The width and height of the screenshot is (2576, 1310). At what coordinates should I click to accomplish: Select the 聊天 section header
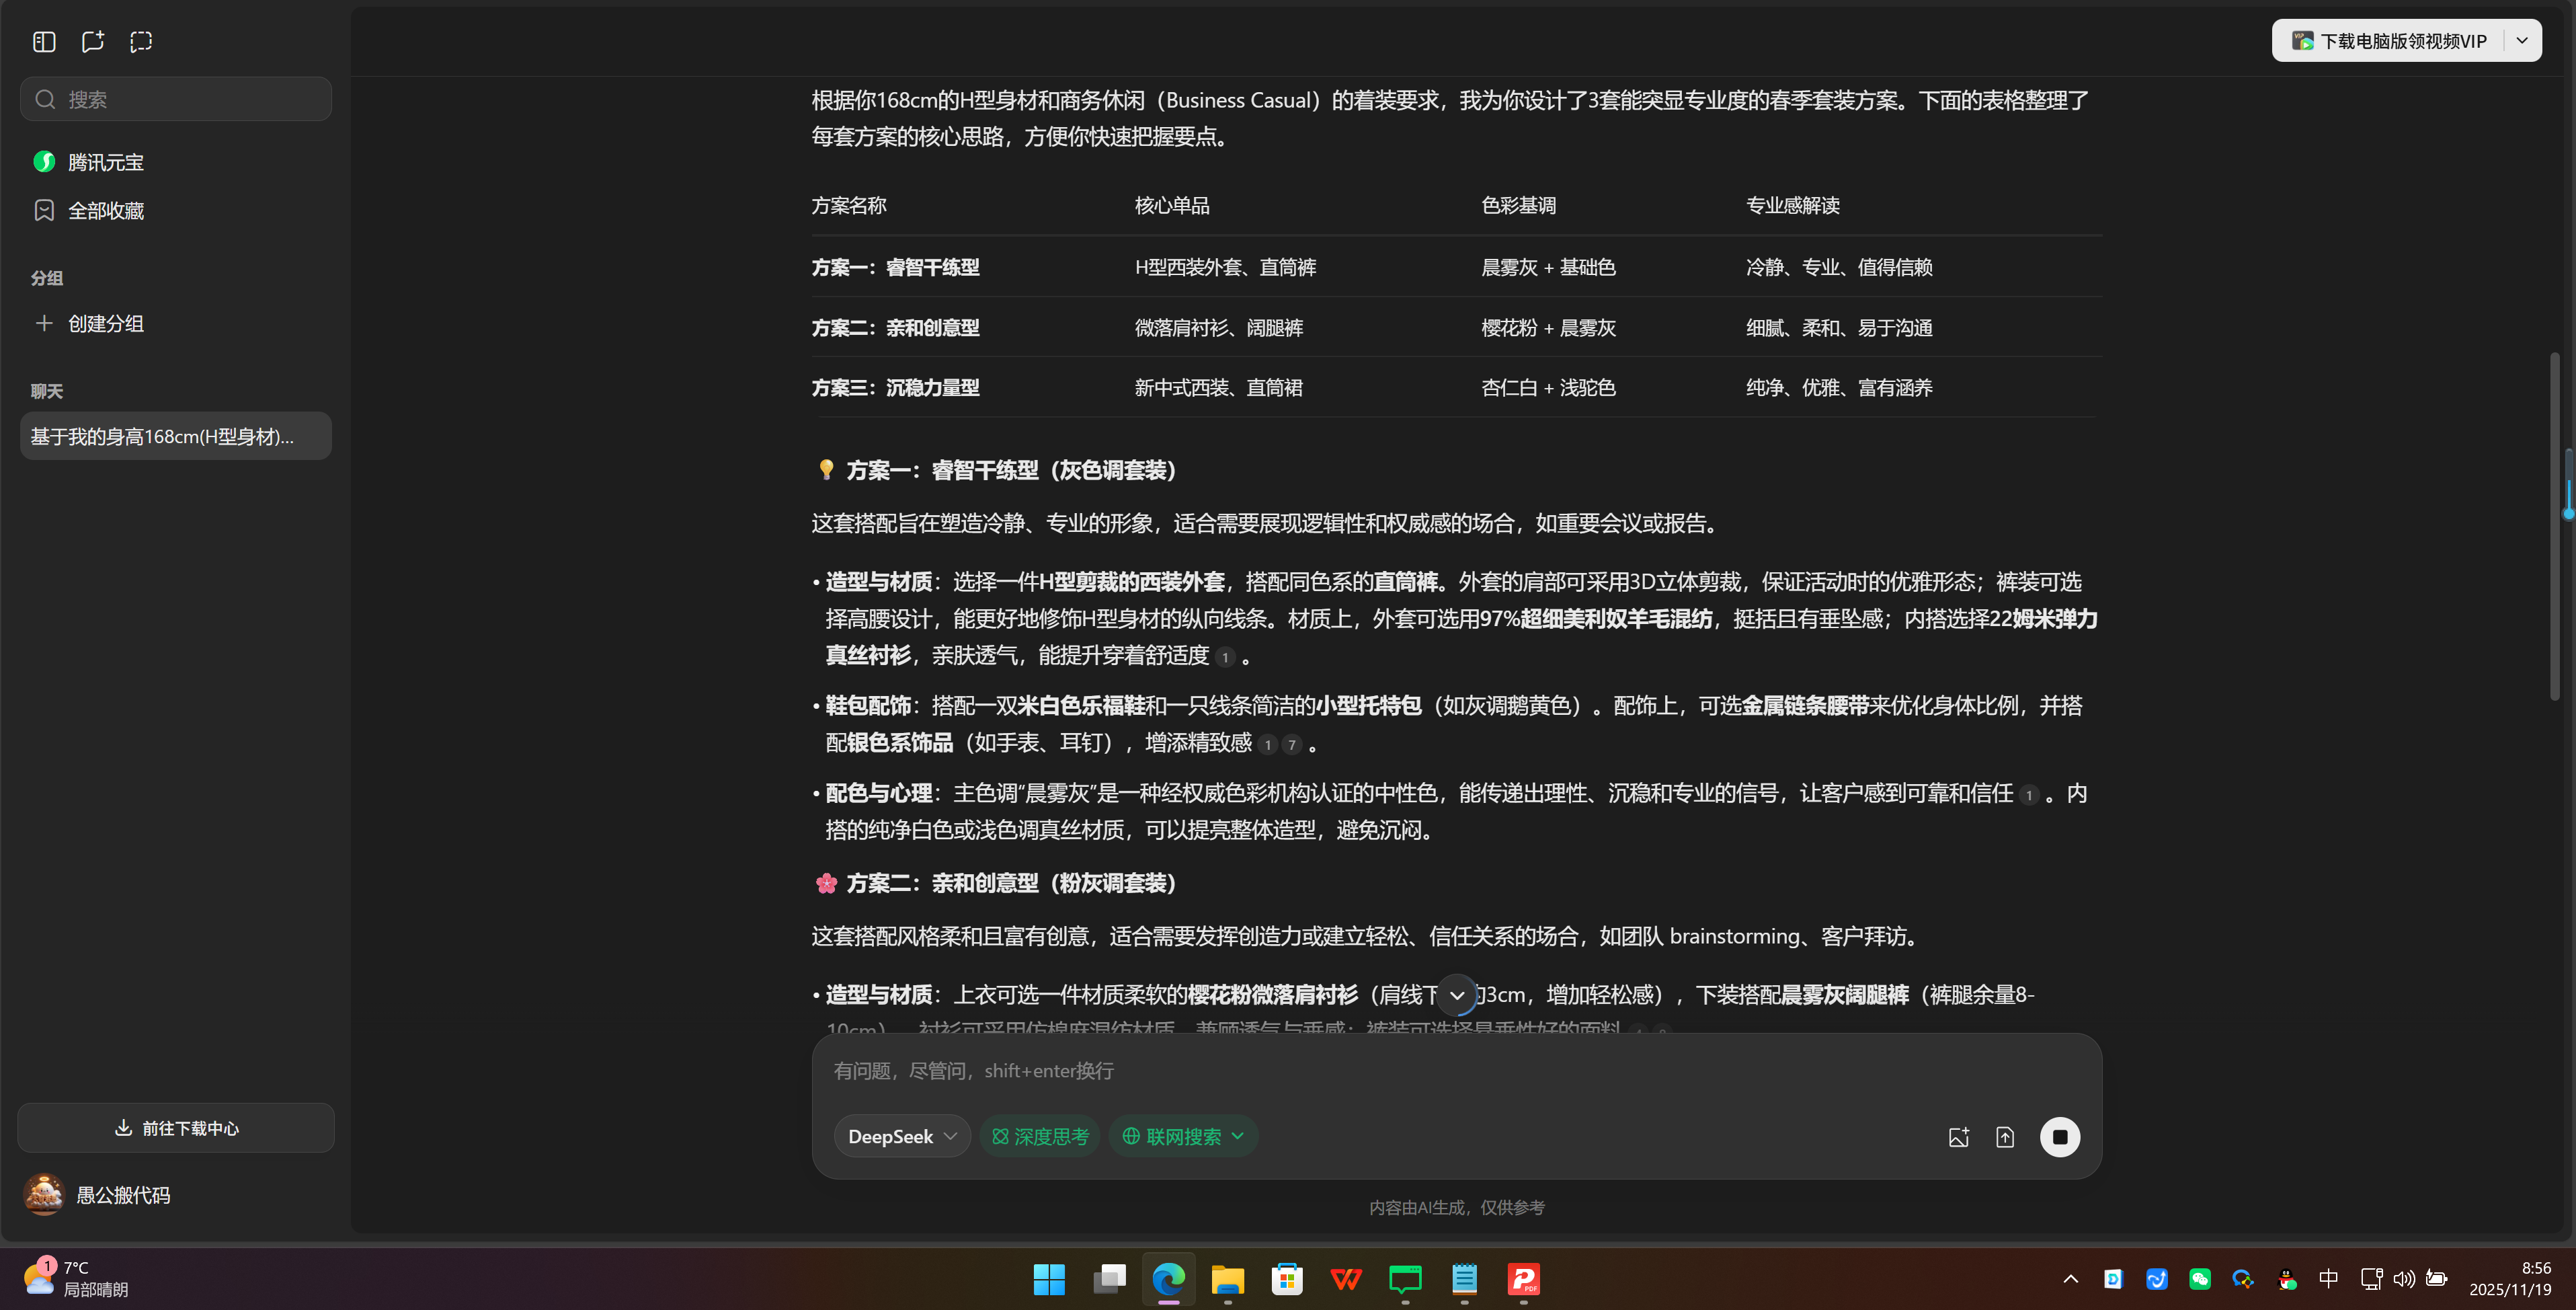tap(46, 390)
